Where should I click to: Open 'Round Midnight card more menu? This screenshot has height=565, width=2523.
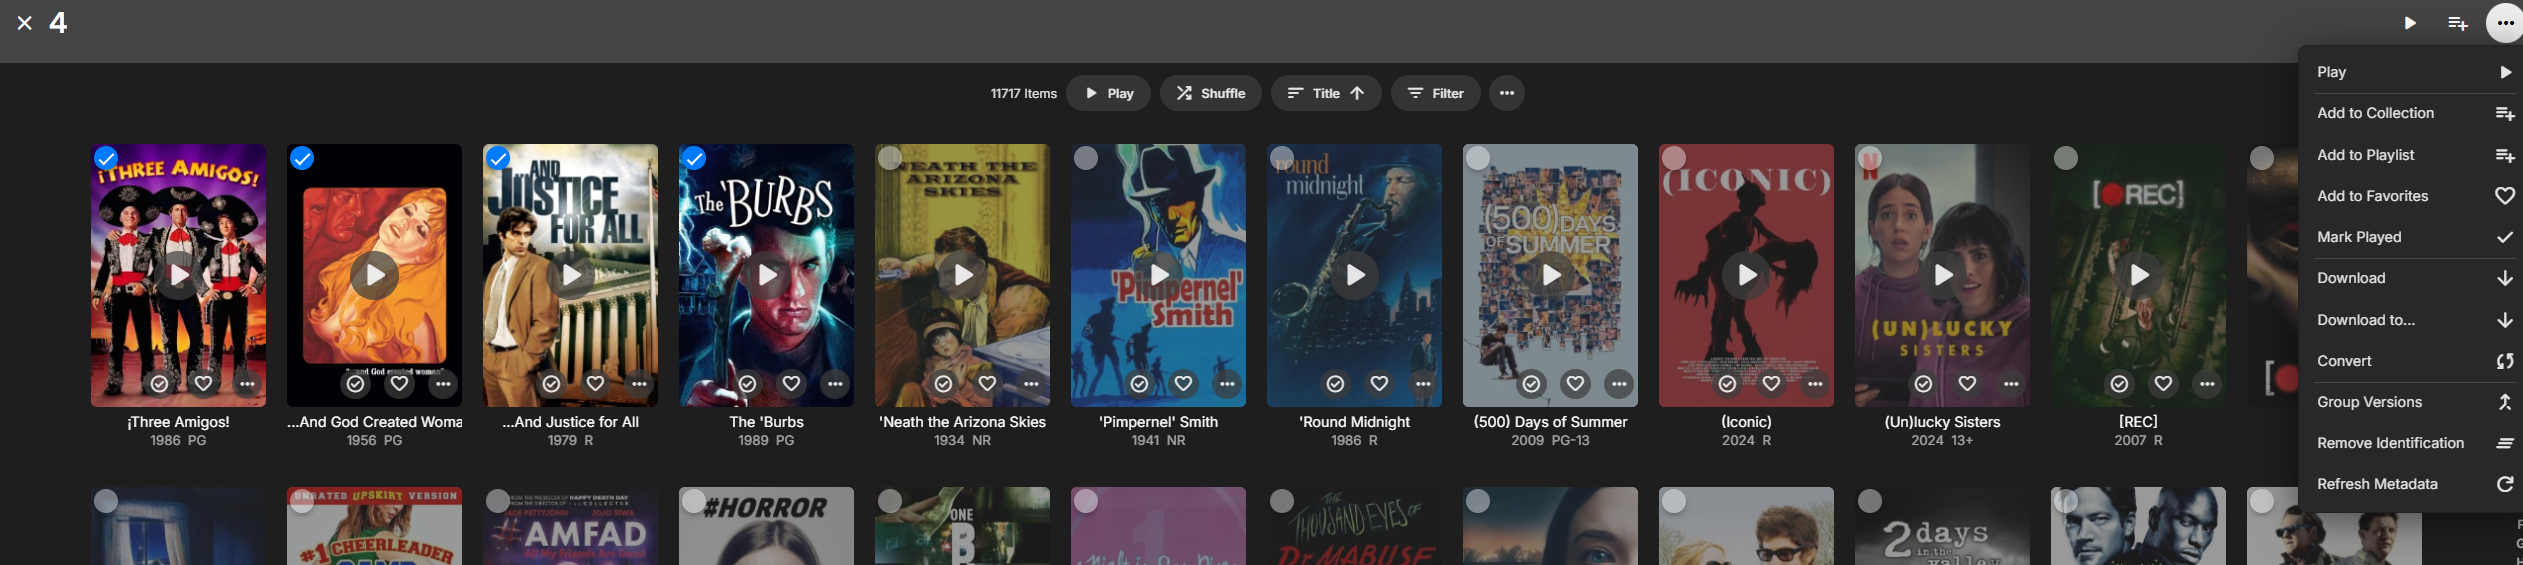pos(1423,384)
